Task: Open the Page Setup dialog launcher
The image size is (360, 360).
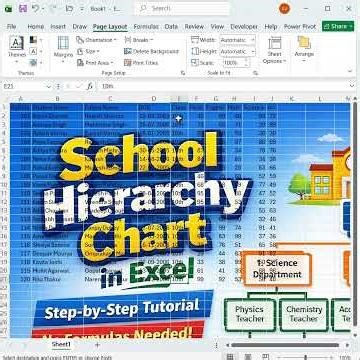Action: pos(183,73)
